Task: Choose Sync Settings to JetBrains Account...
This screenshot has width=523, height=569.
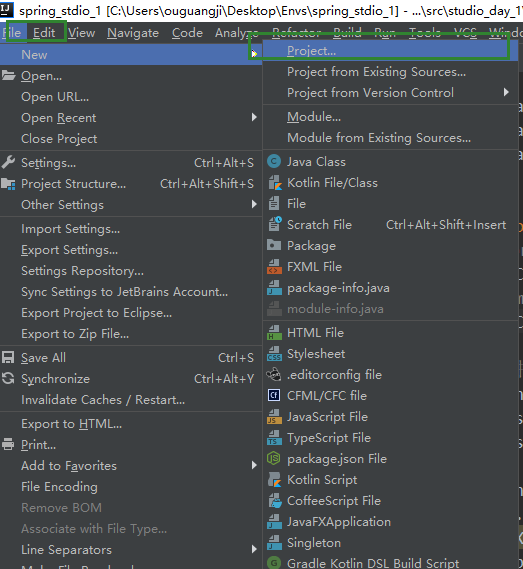Action: coord(131,292)
